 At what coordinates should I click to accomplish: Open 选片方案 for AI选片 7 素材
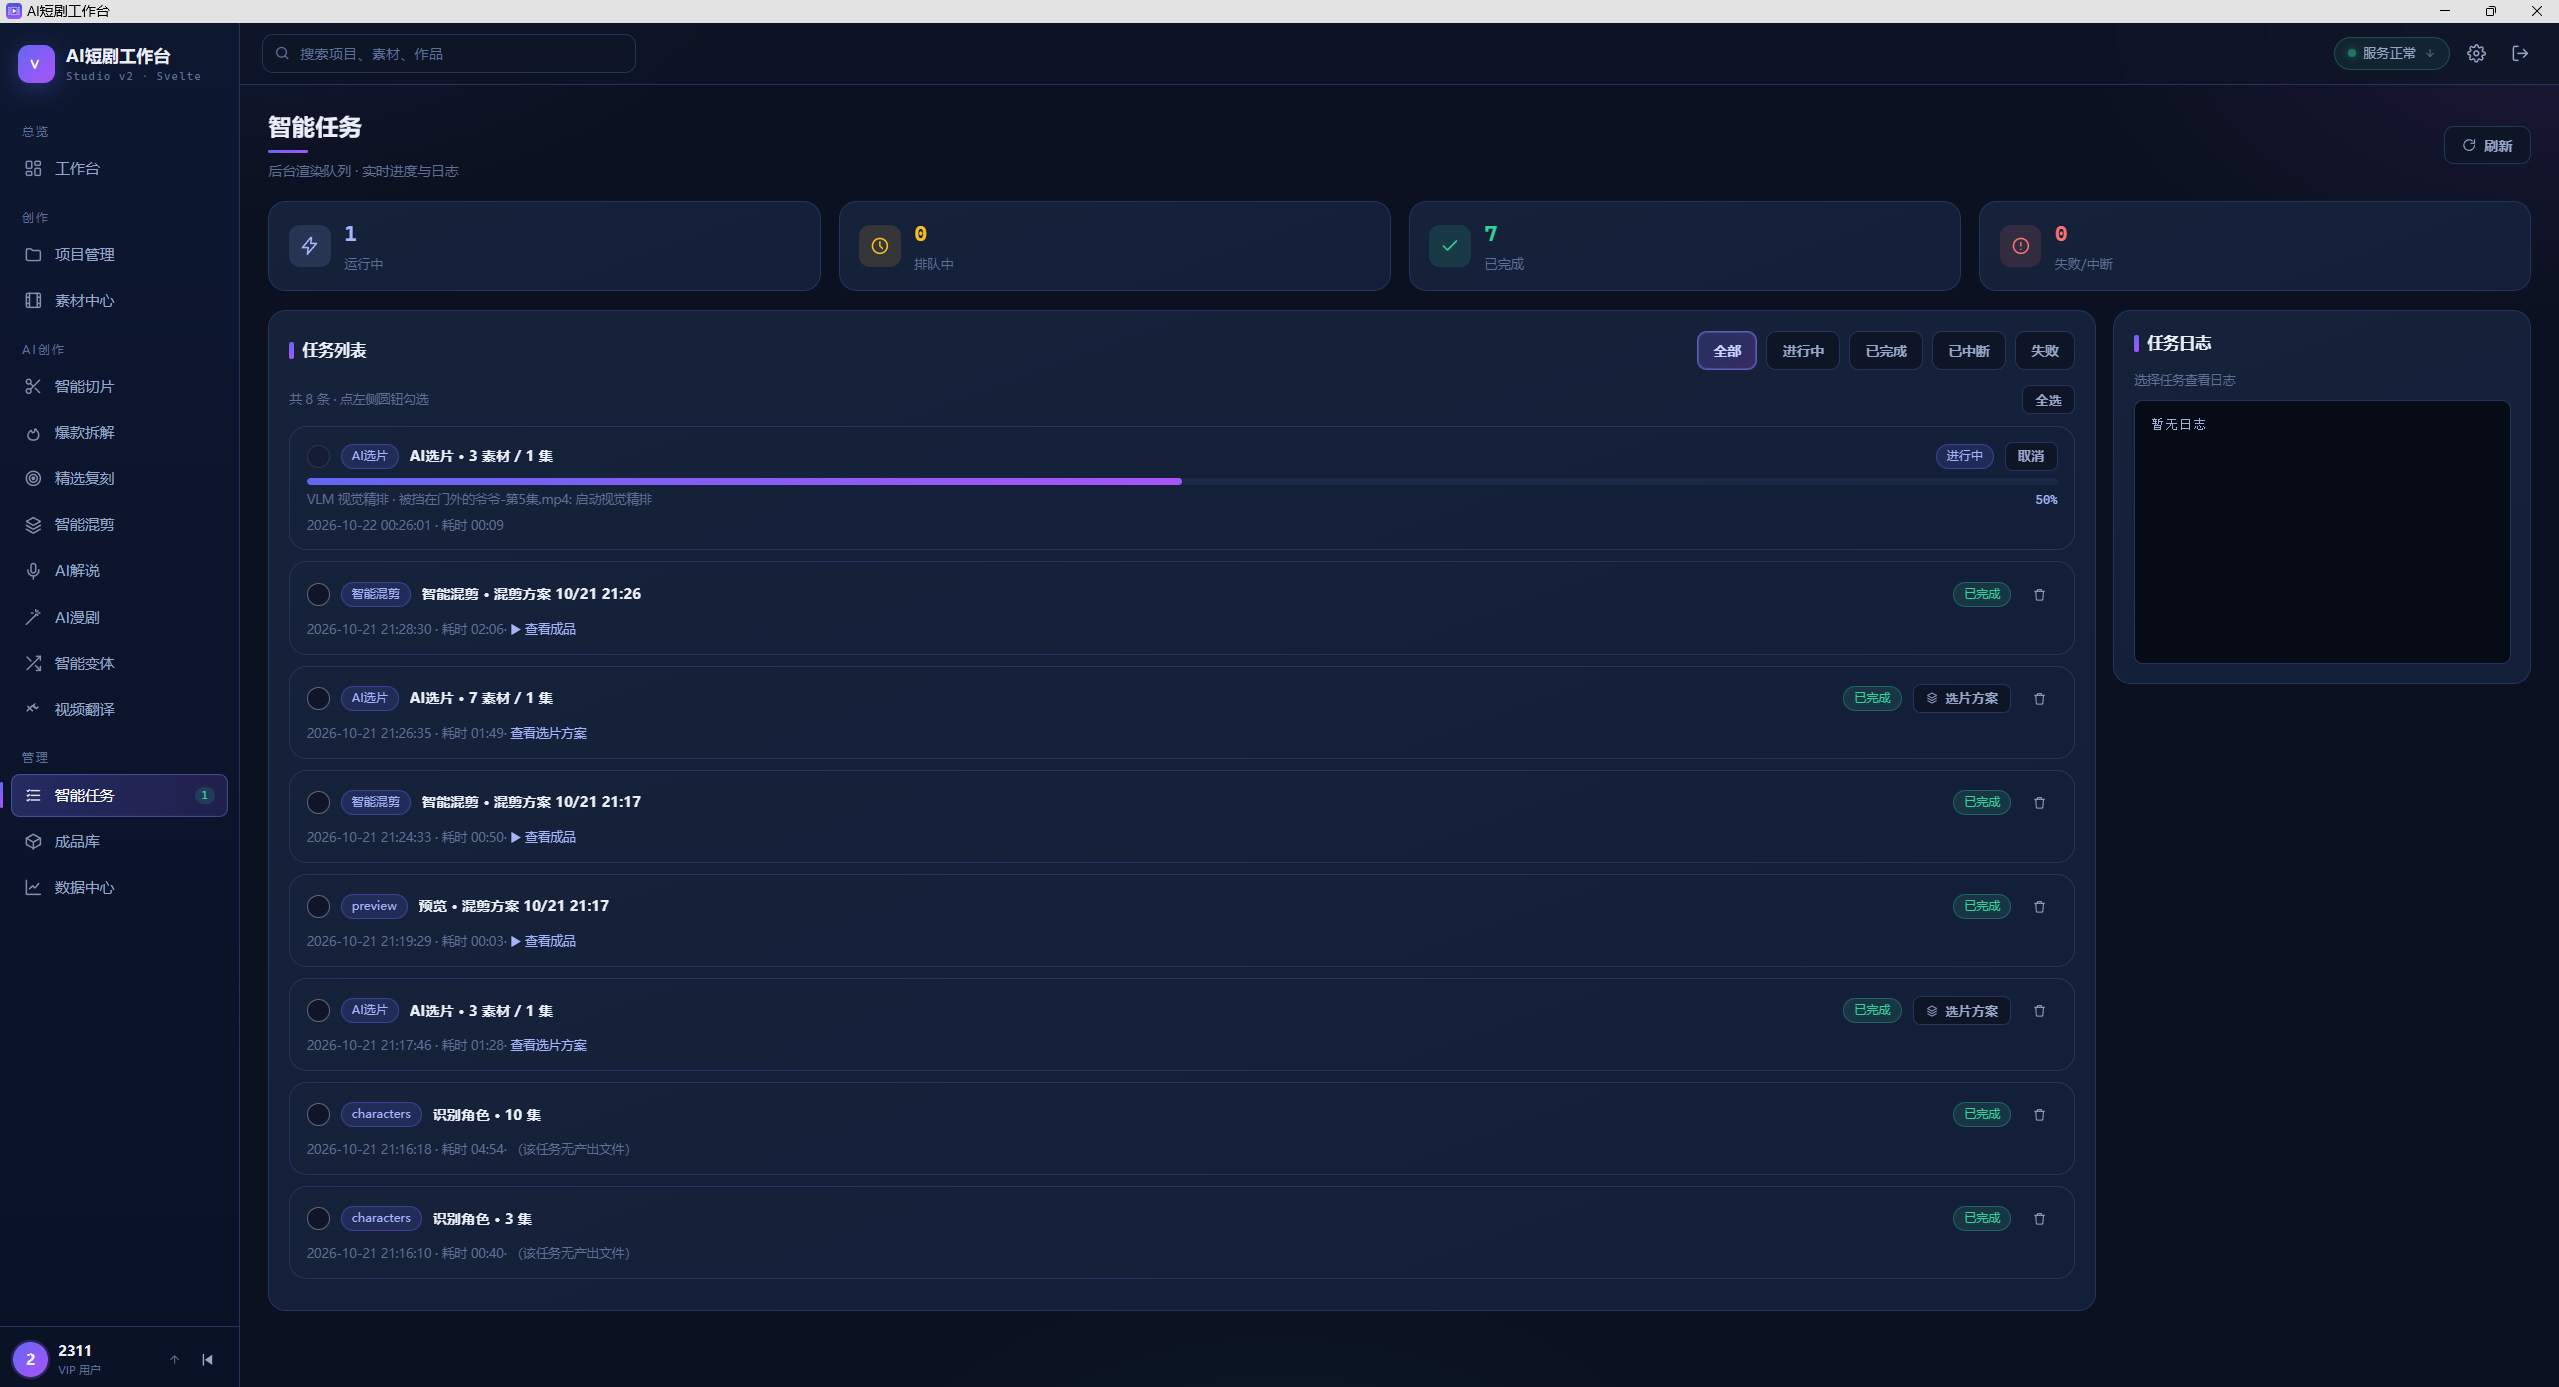pyautogui.click(x=1961, y=699)
